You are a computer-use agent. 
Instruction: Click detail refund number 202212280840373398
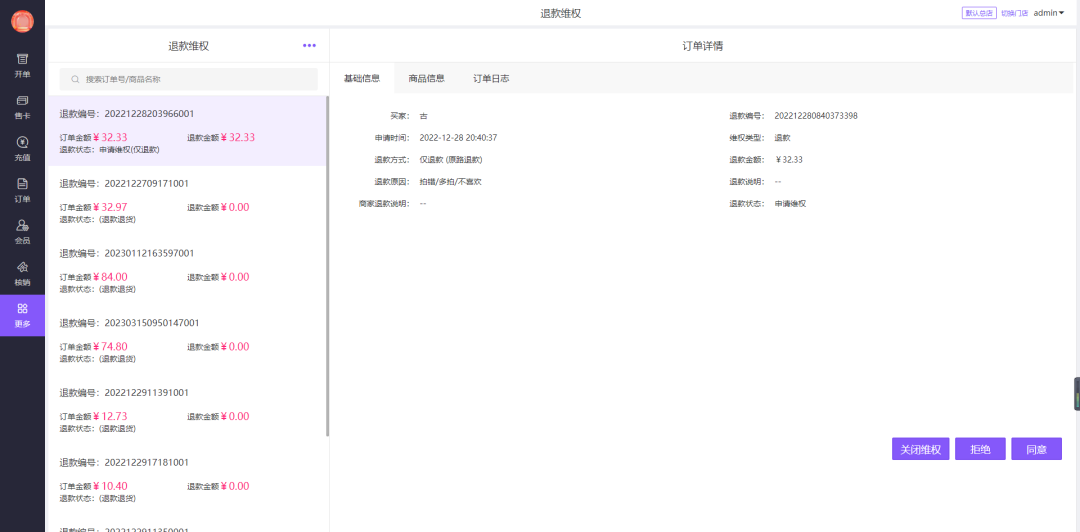816,116
